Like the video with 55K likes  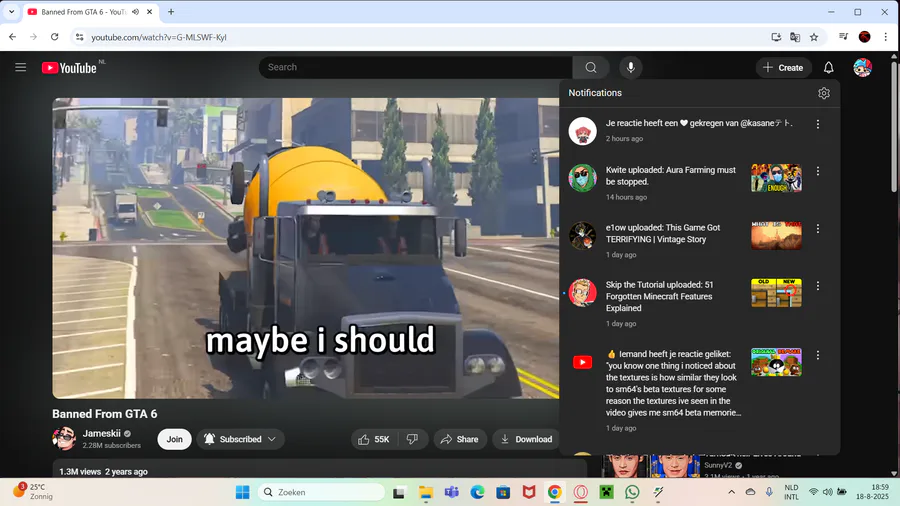pyautogui.click(x=374, y=439)
